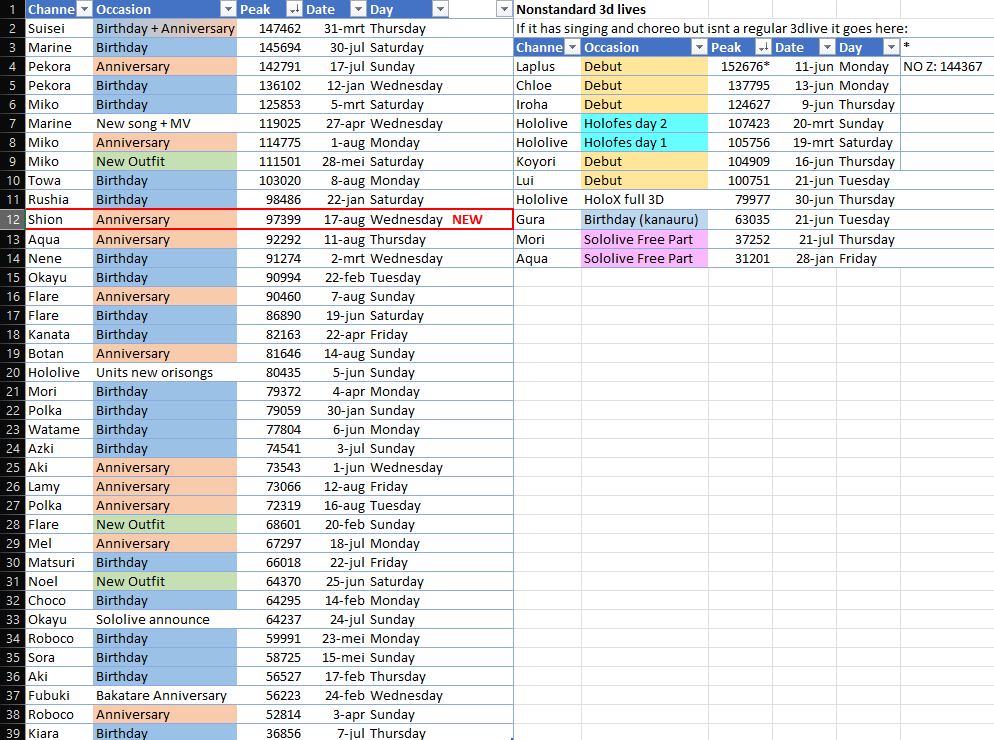Open the Nonstandard table's Date filter dropdown
994x740 pixels.
[x=827, y=47]
